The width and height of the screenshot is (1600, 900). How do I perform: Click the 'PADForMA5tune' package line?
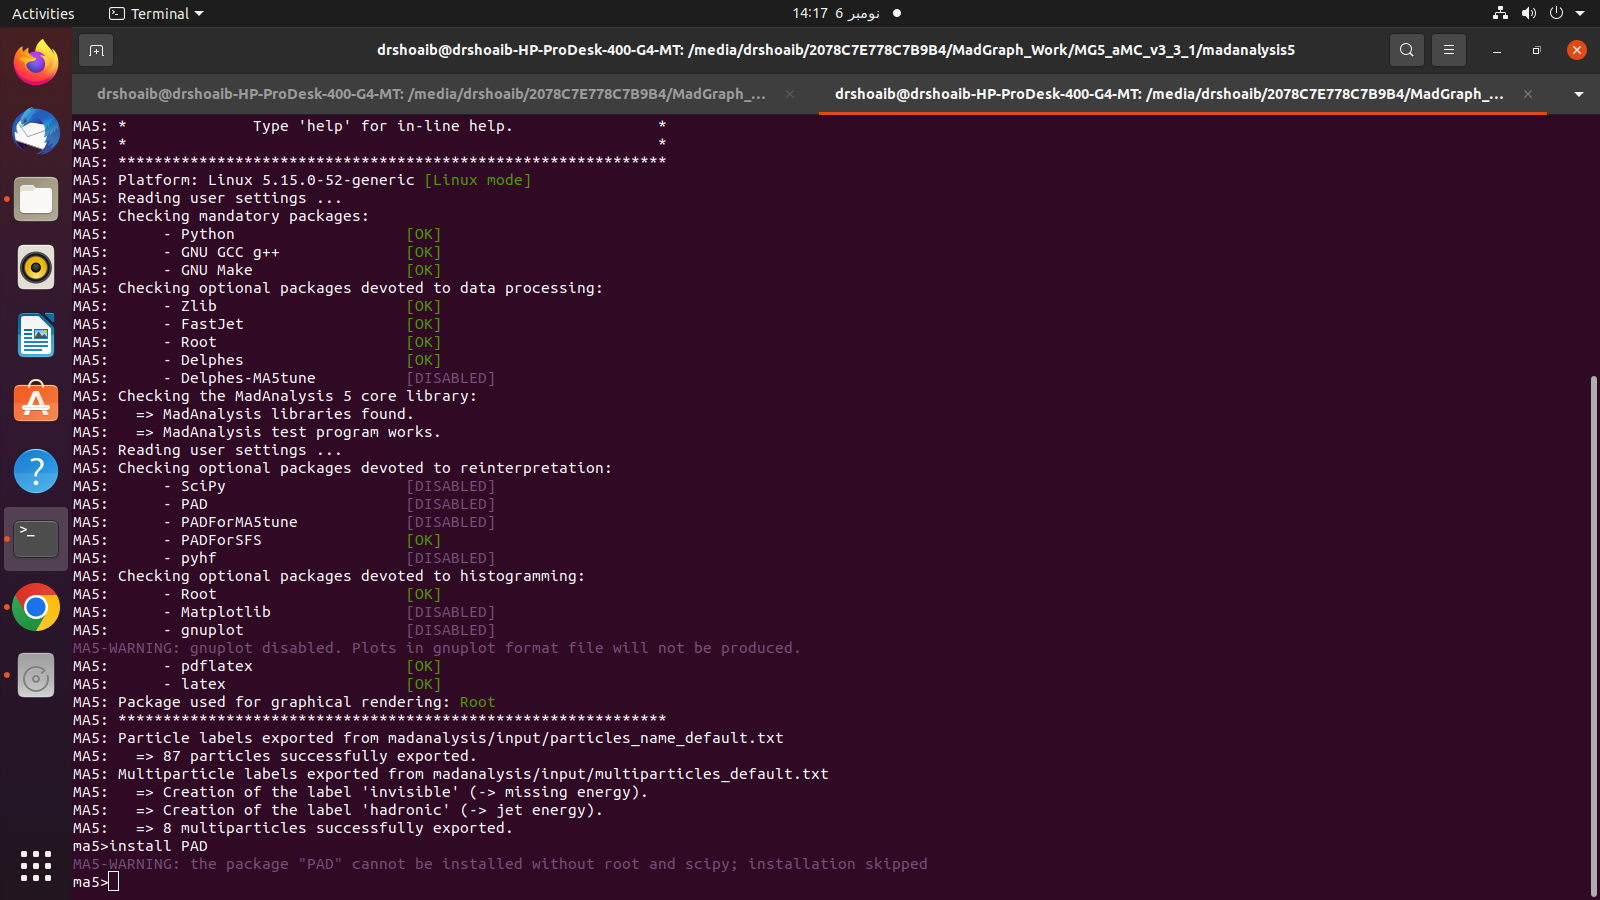284,522
